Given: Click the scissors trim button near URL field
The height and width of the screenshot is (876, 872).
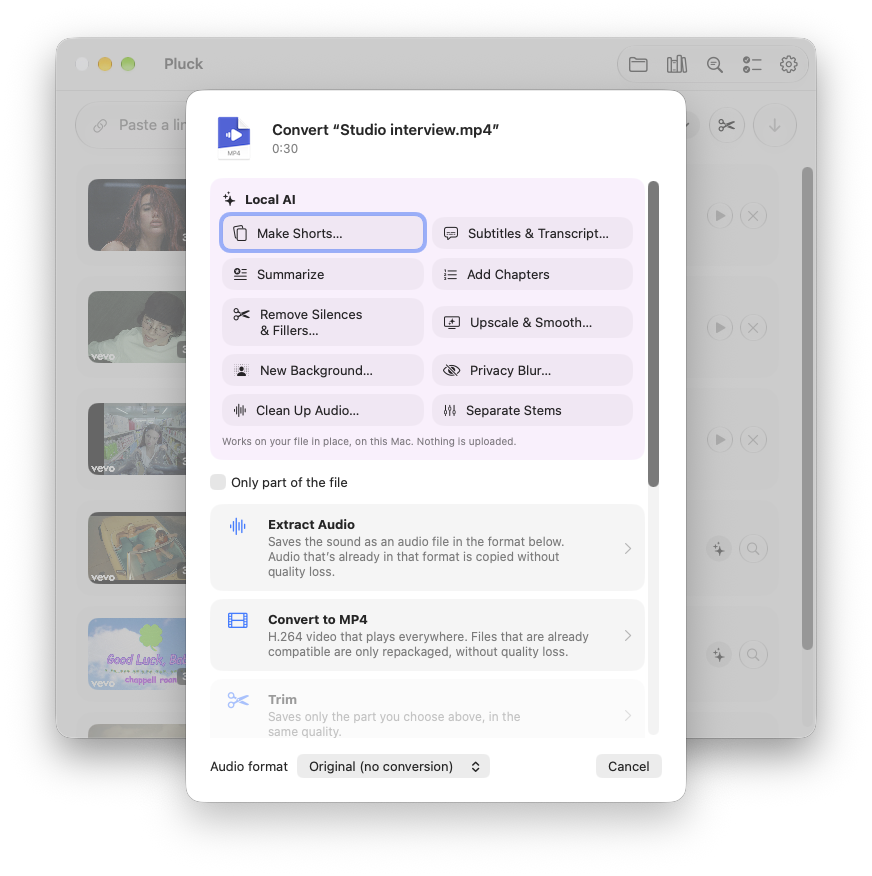Looking at the screenshot, I should coord(726,125).
